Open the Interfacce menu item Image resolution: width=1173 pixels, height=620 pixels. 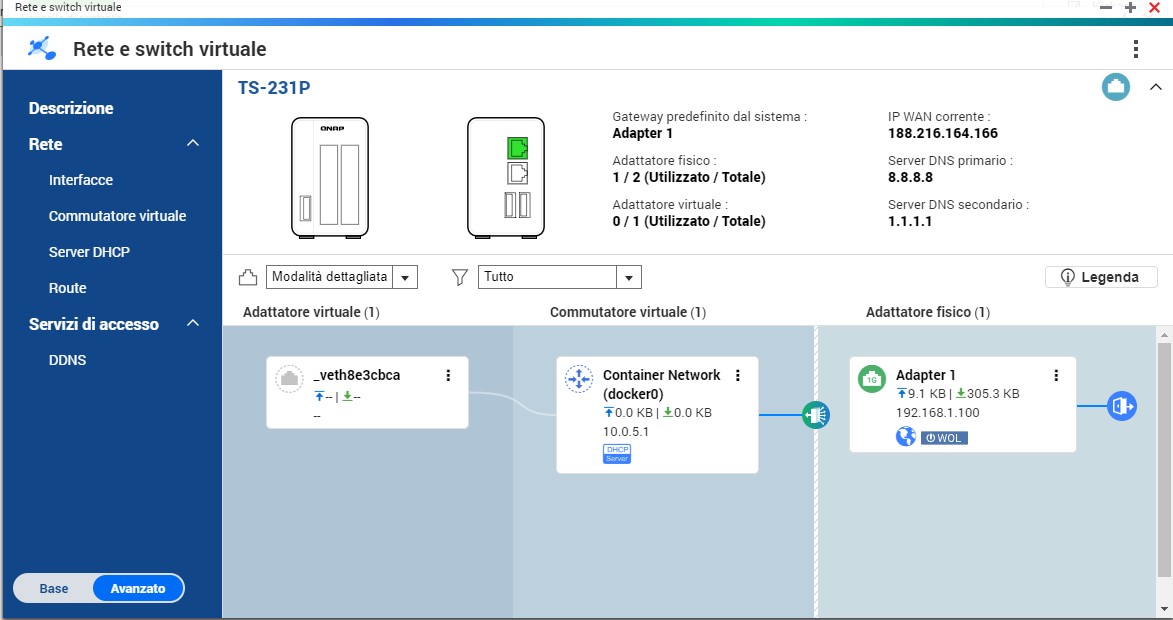[81, 180]
